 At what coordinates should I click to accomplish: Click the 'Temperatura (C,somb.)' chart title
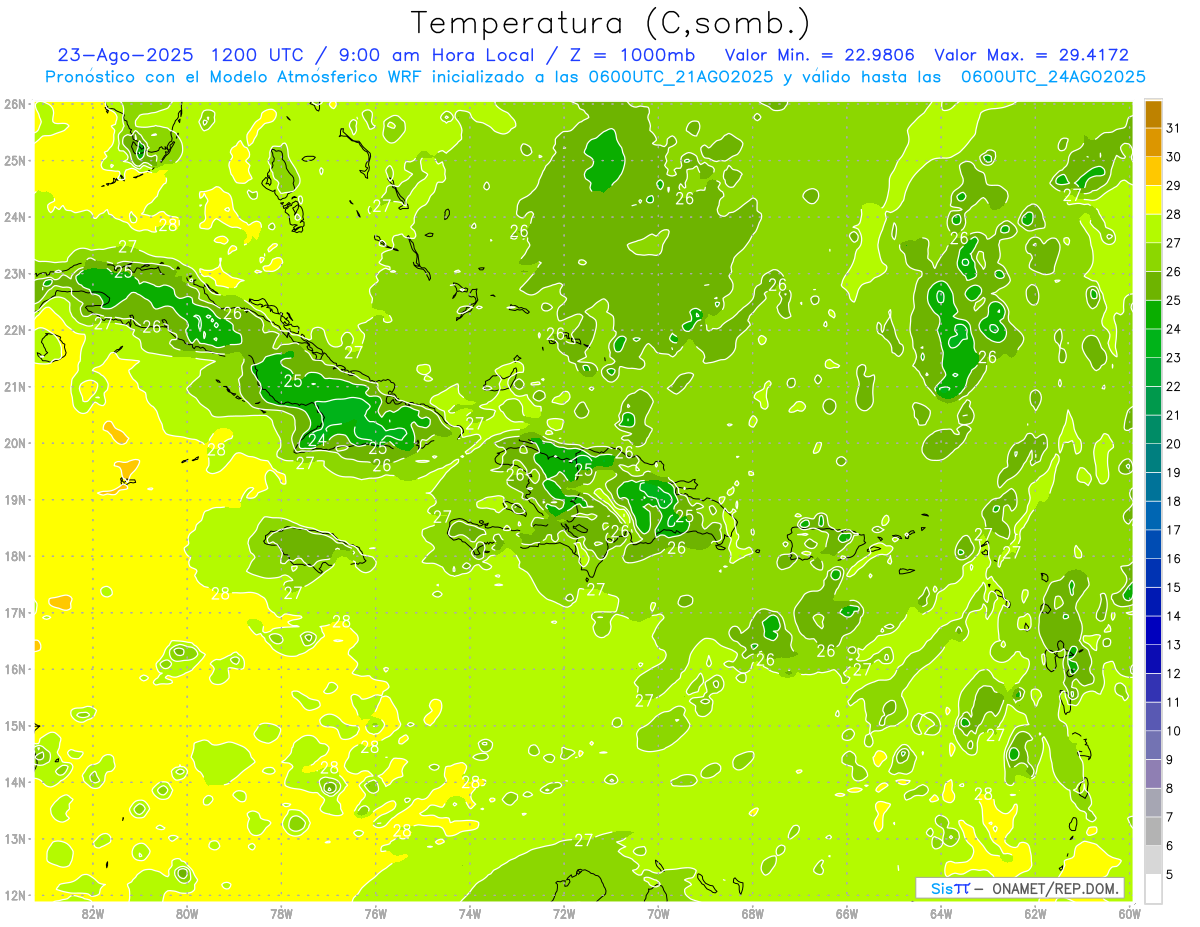point(611,23)
